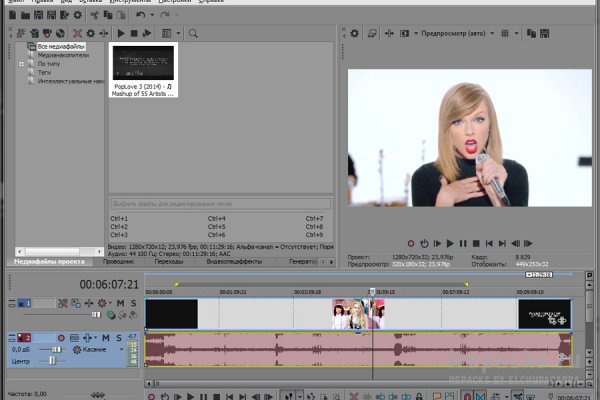600x400 pixels.
Task: Open the media views dropdown arrow
Action: (178, 33)
